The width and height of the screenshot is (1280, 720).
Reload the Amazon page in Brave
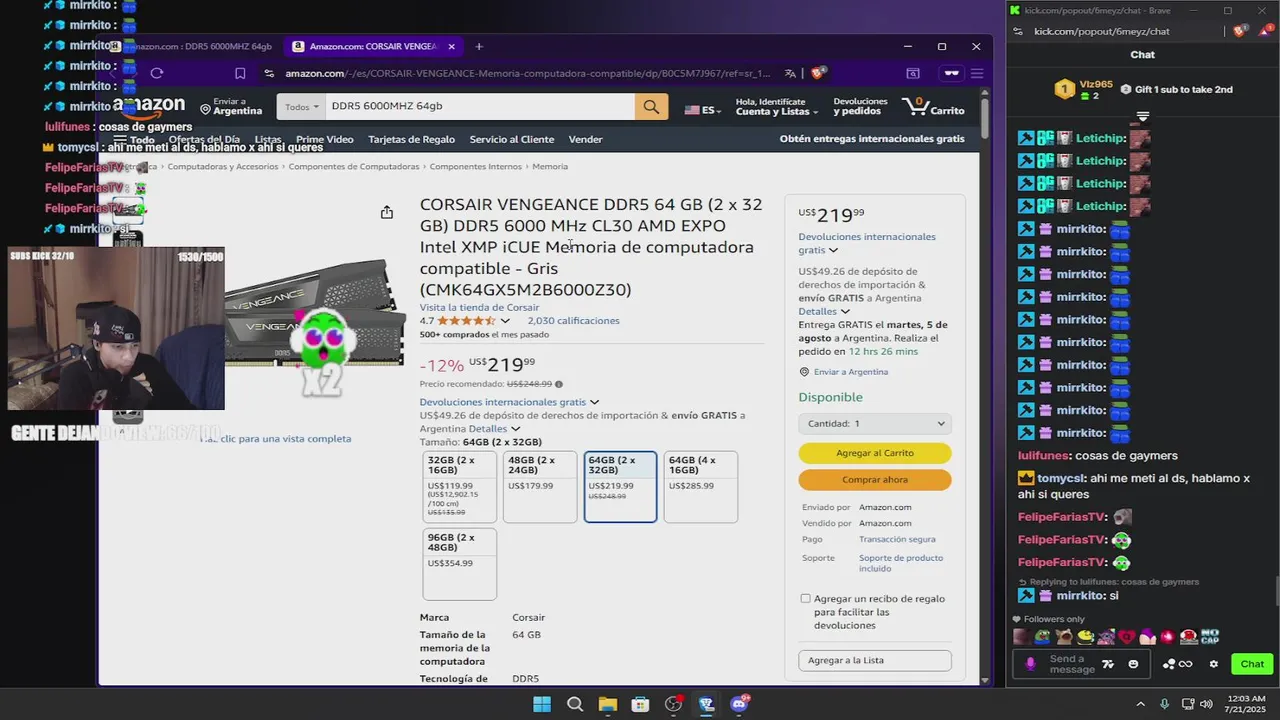156,73
